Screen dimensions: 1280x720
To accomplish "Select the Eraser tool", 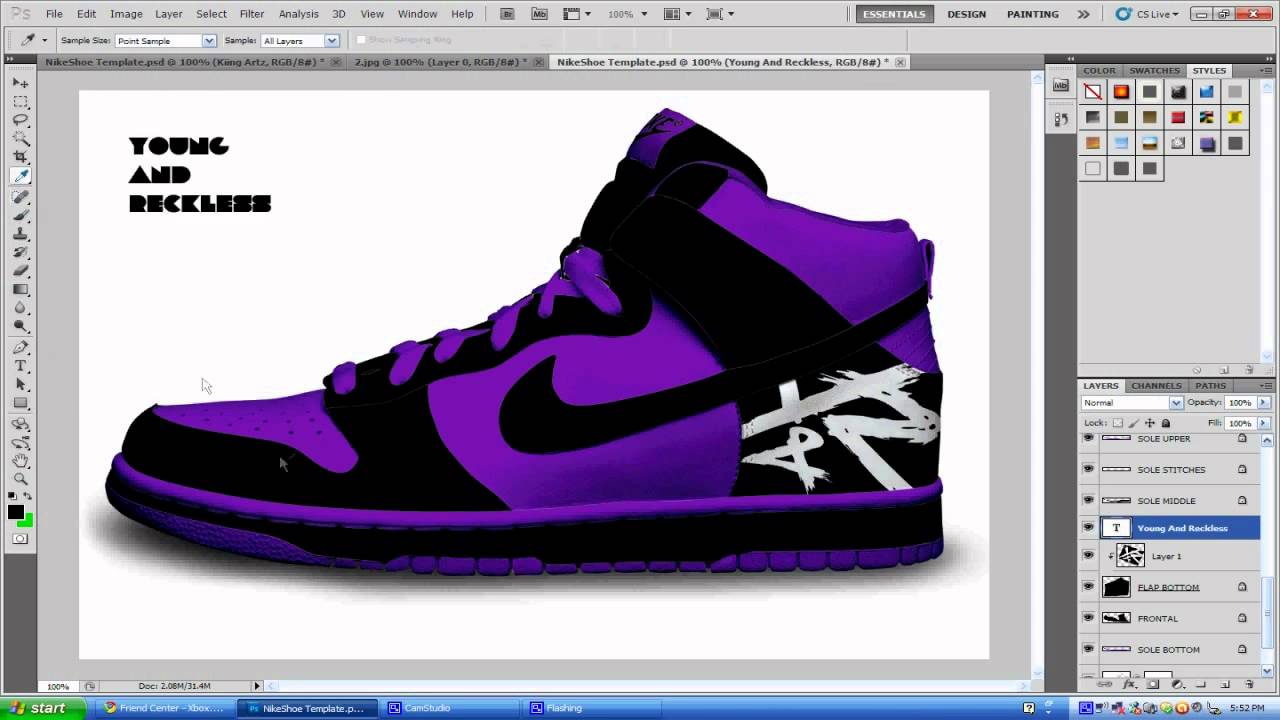I will [x=20, y=270].
